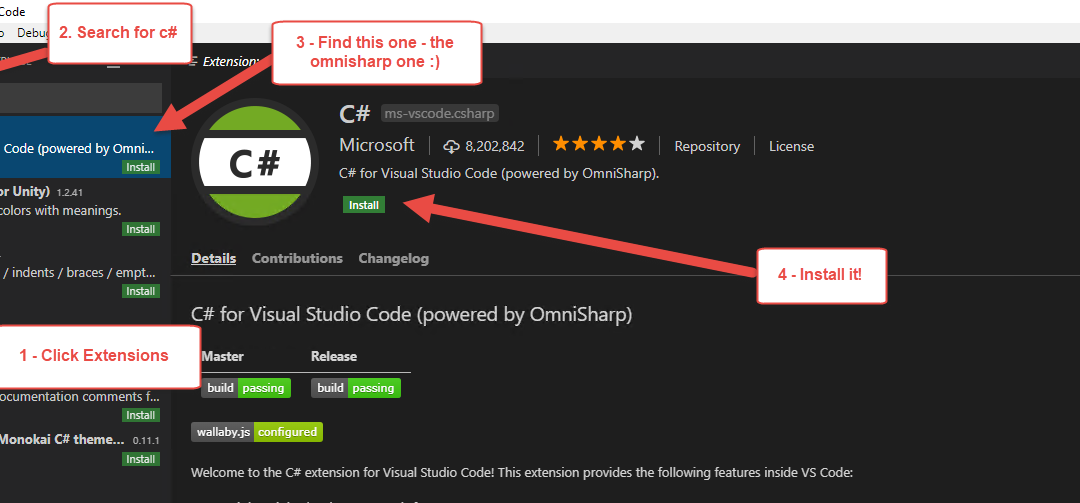This screenshot has width=1080, height=503.
Task: Install C# from the highlighted list row
Action: (141, 167)
